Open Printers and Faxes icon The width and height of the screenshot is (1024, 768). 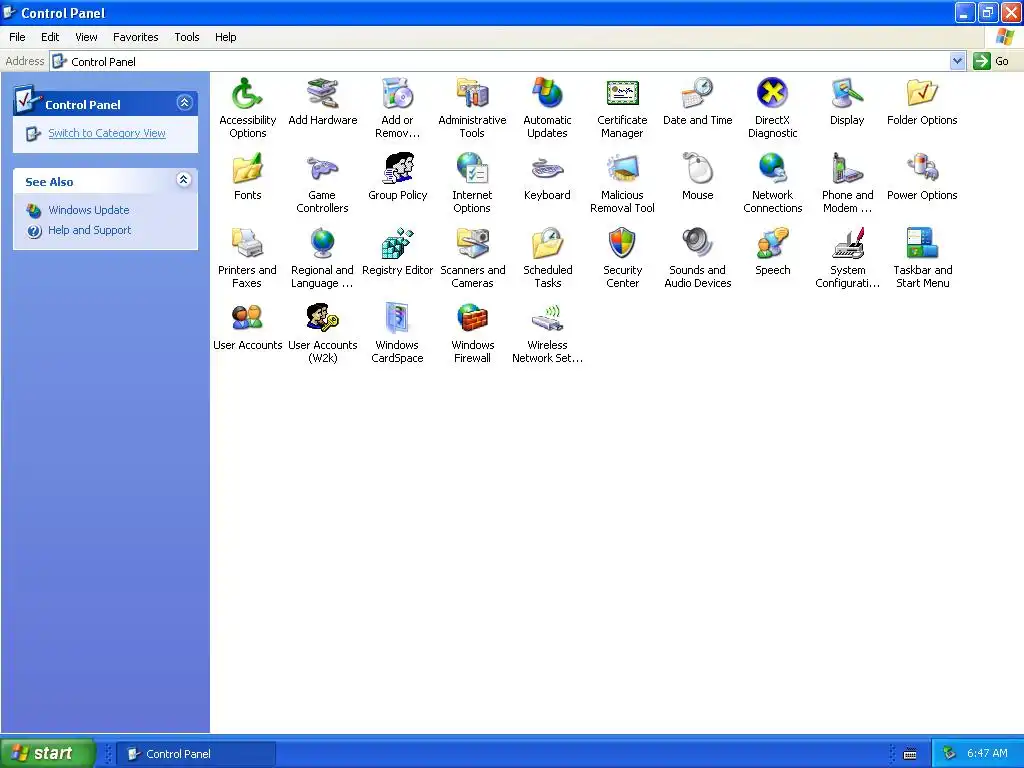[248, 244]
